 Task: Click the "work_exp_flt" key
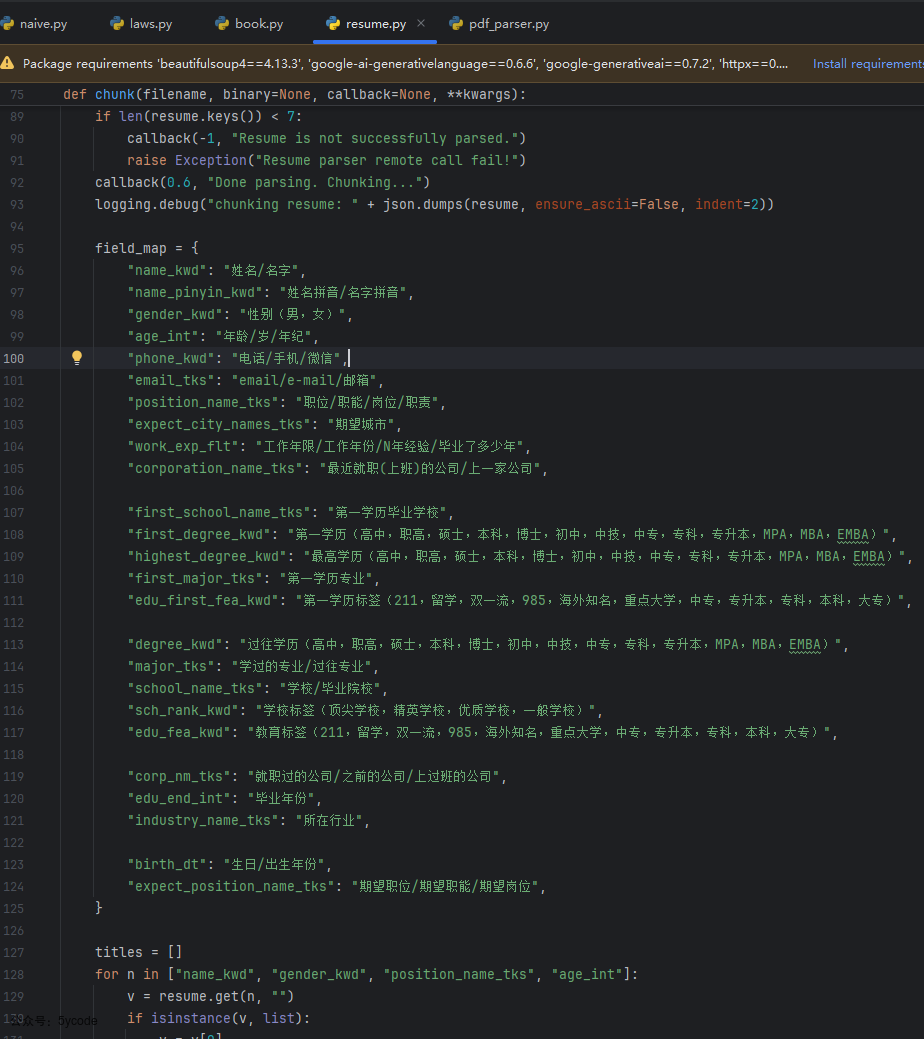coord(183,447)
